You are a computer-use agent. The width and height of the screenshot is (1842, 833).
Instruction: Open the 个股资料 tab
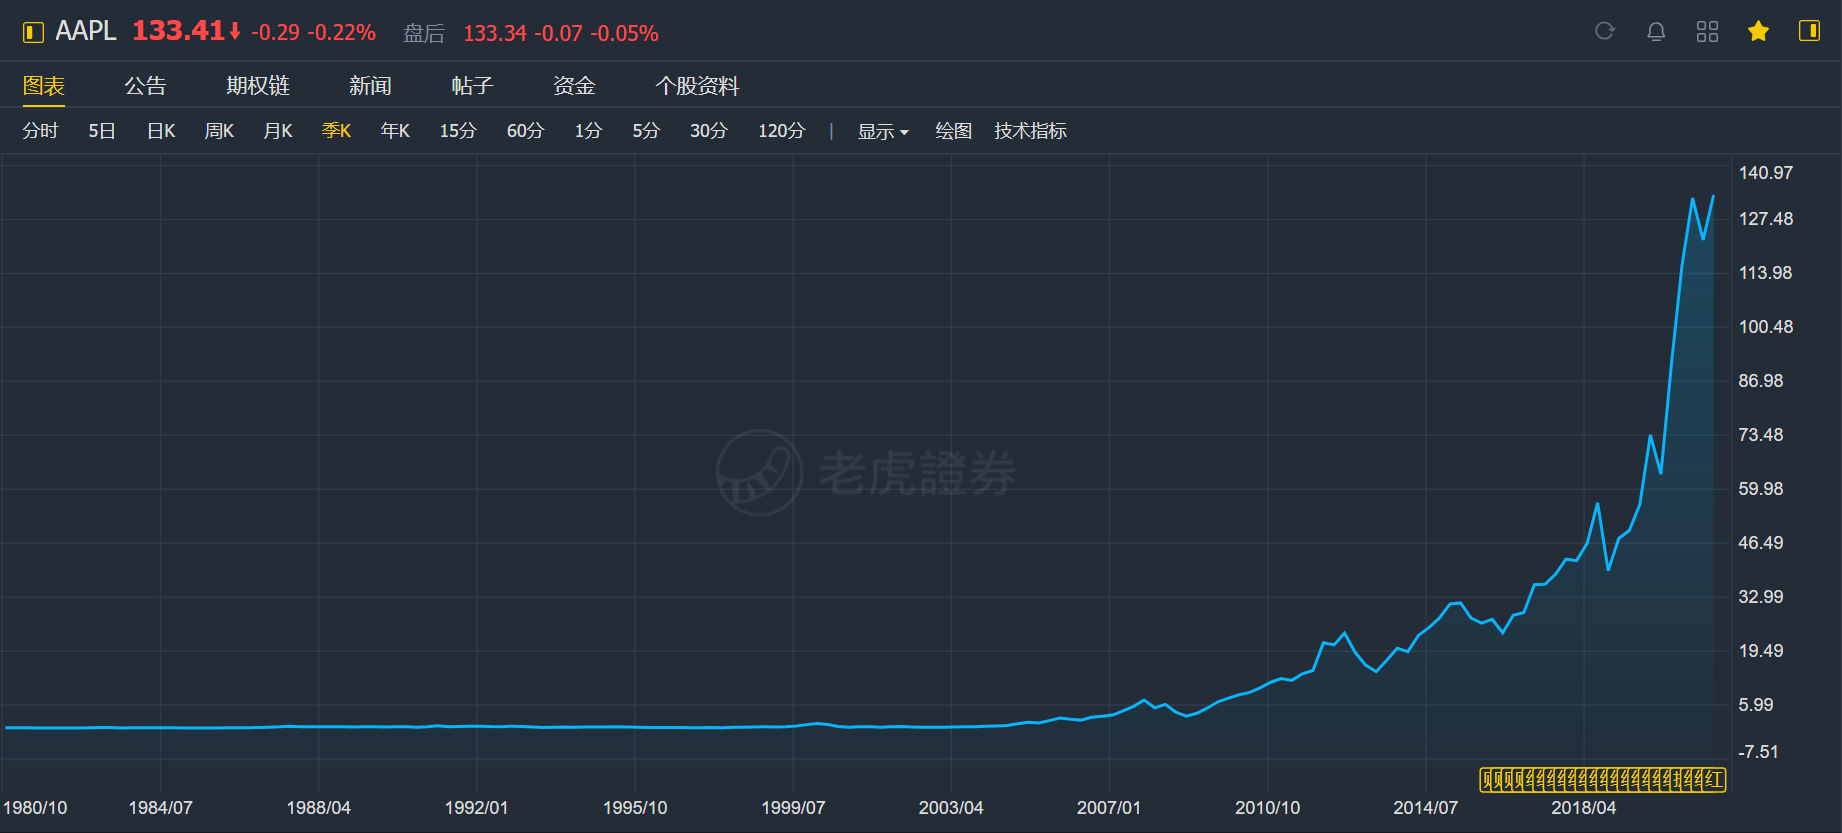[x=697, y=86]
